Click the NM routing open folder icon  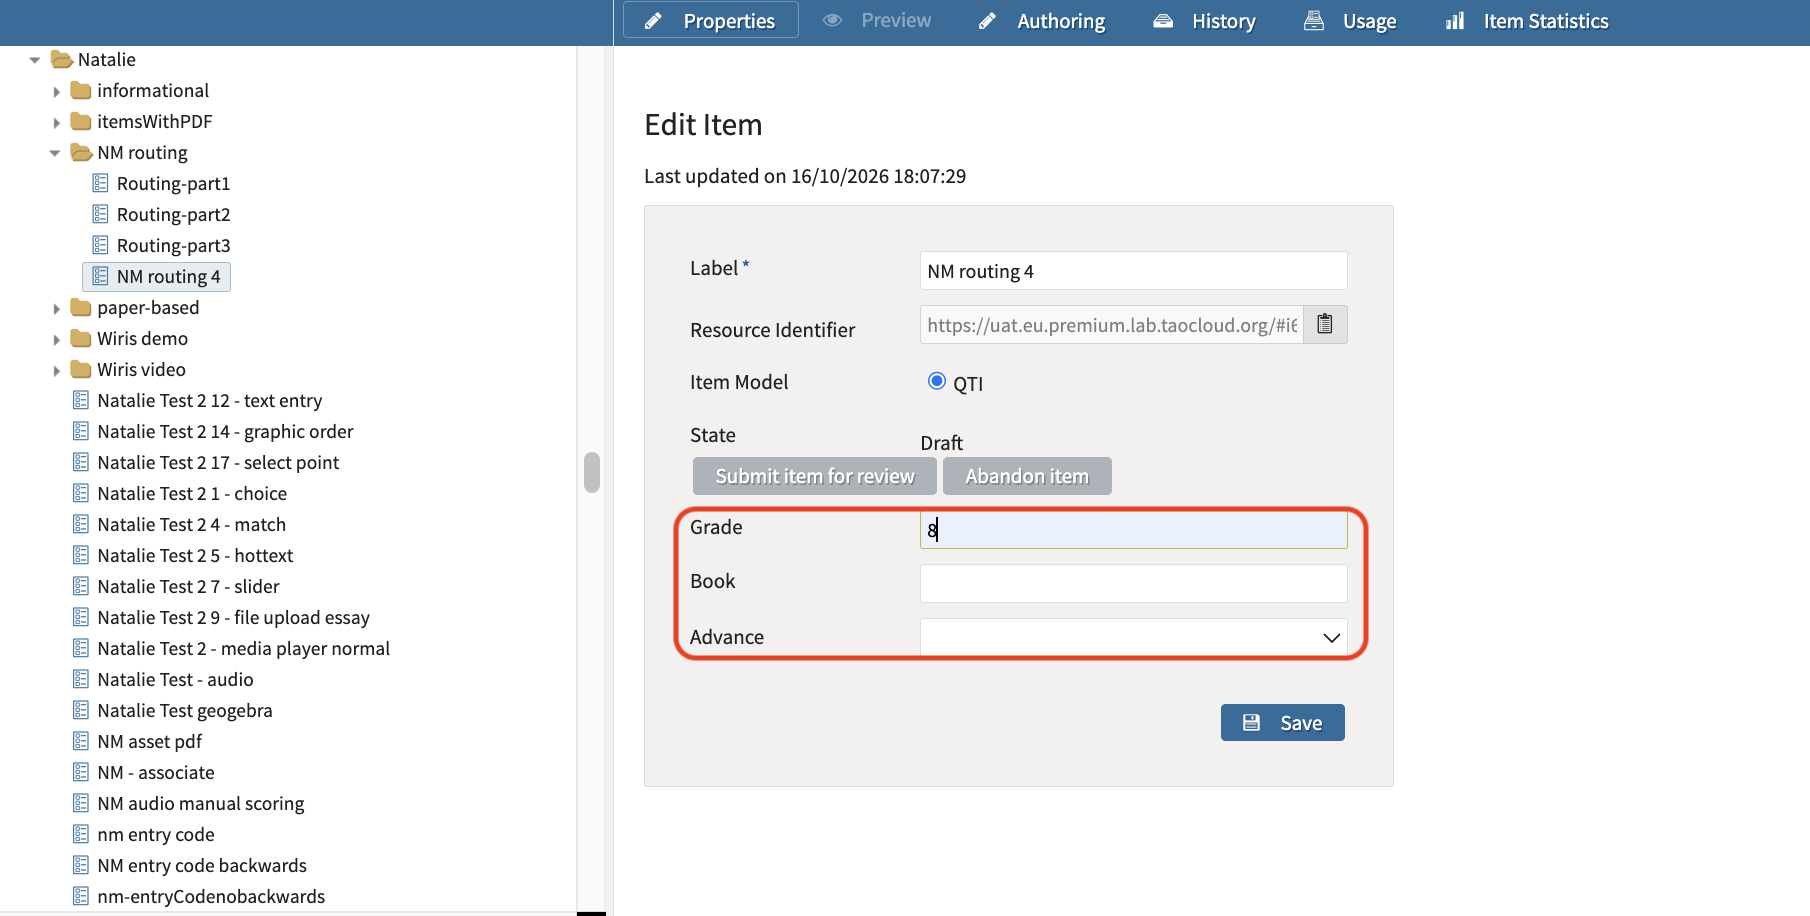[81, 153]
